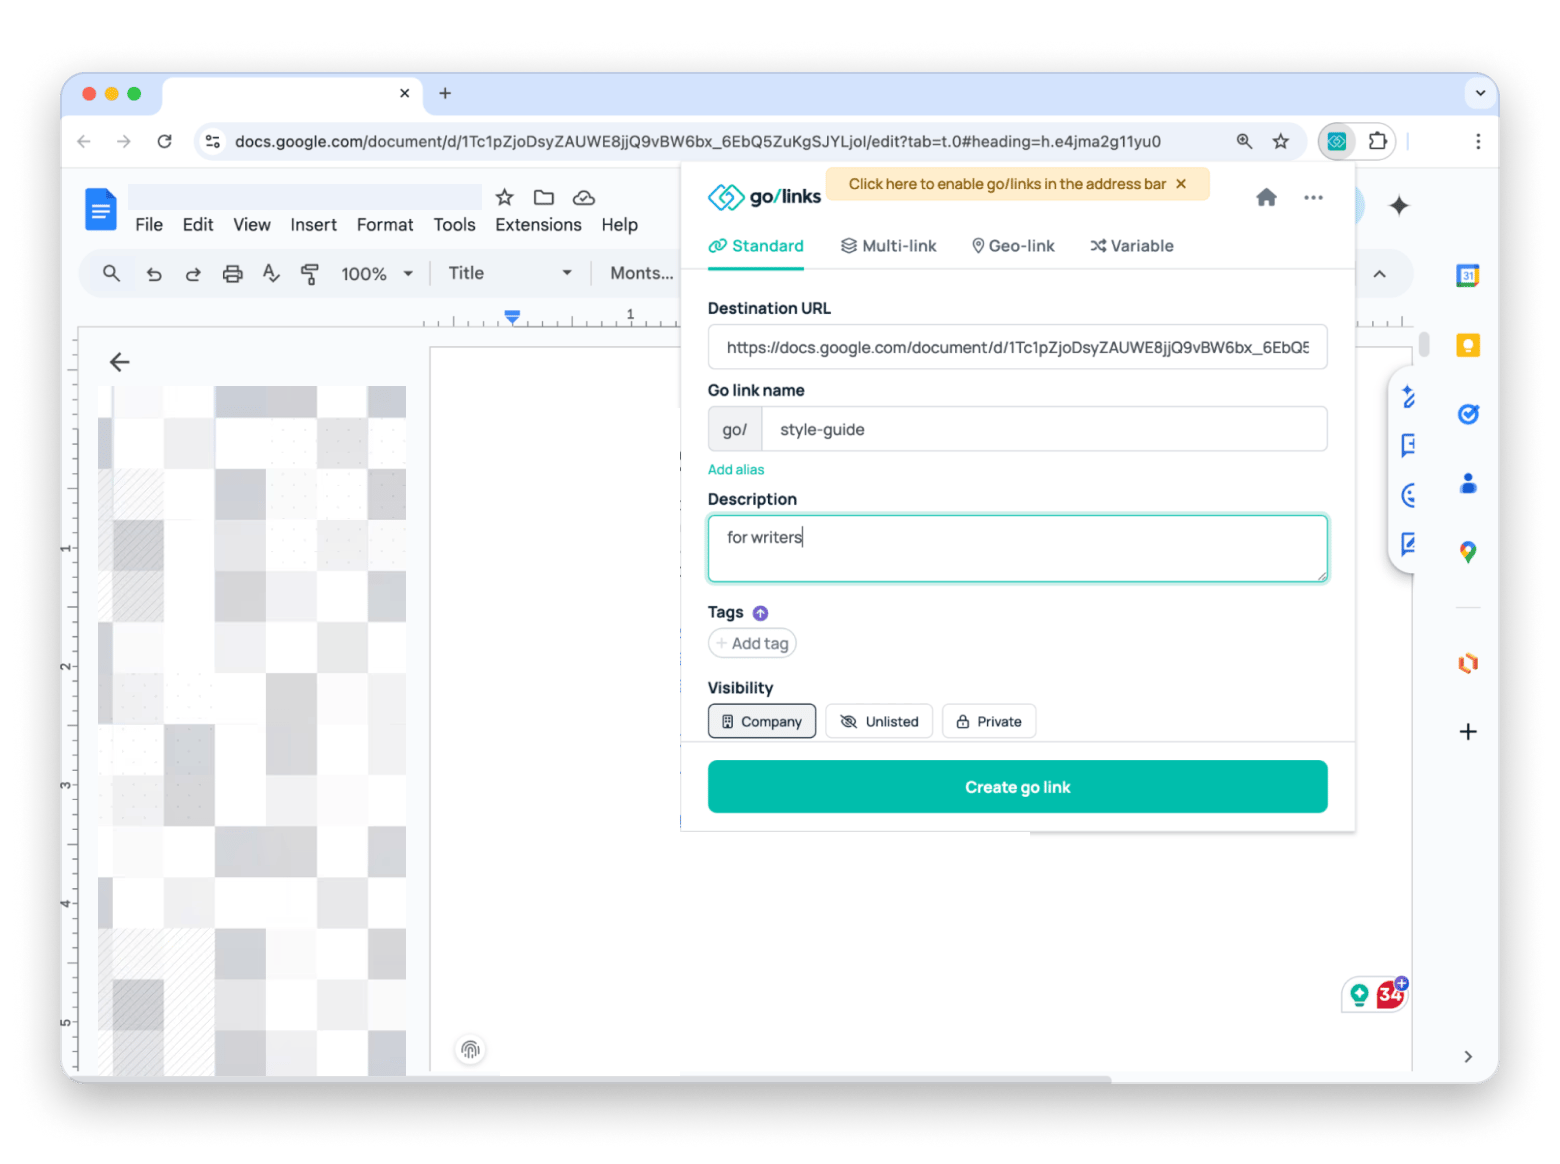Viewport: 1560px width, 1164px height.
Task: Click the Tags upgrade info icon
Action: pyautogui.click(x=760, y=613)
